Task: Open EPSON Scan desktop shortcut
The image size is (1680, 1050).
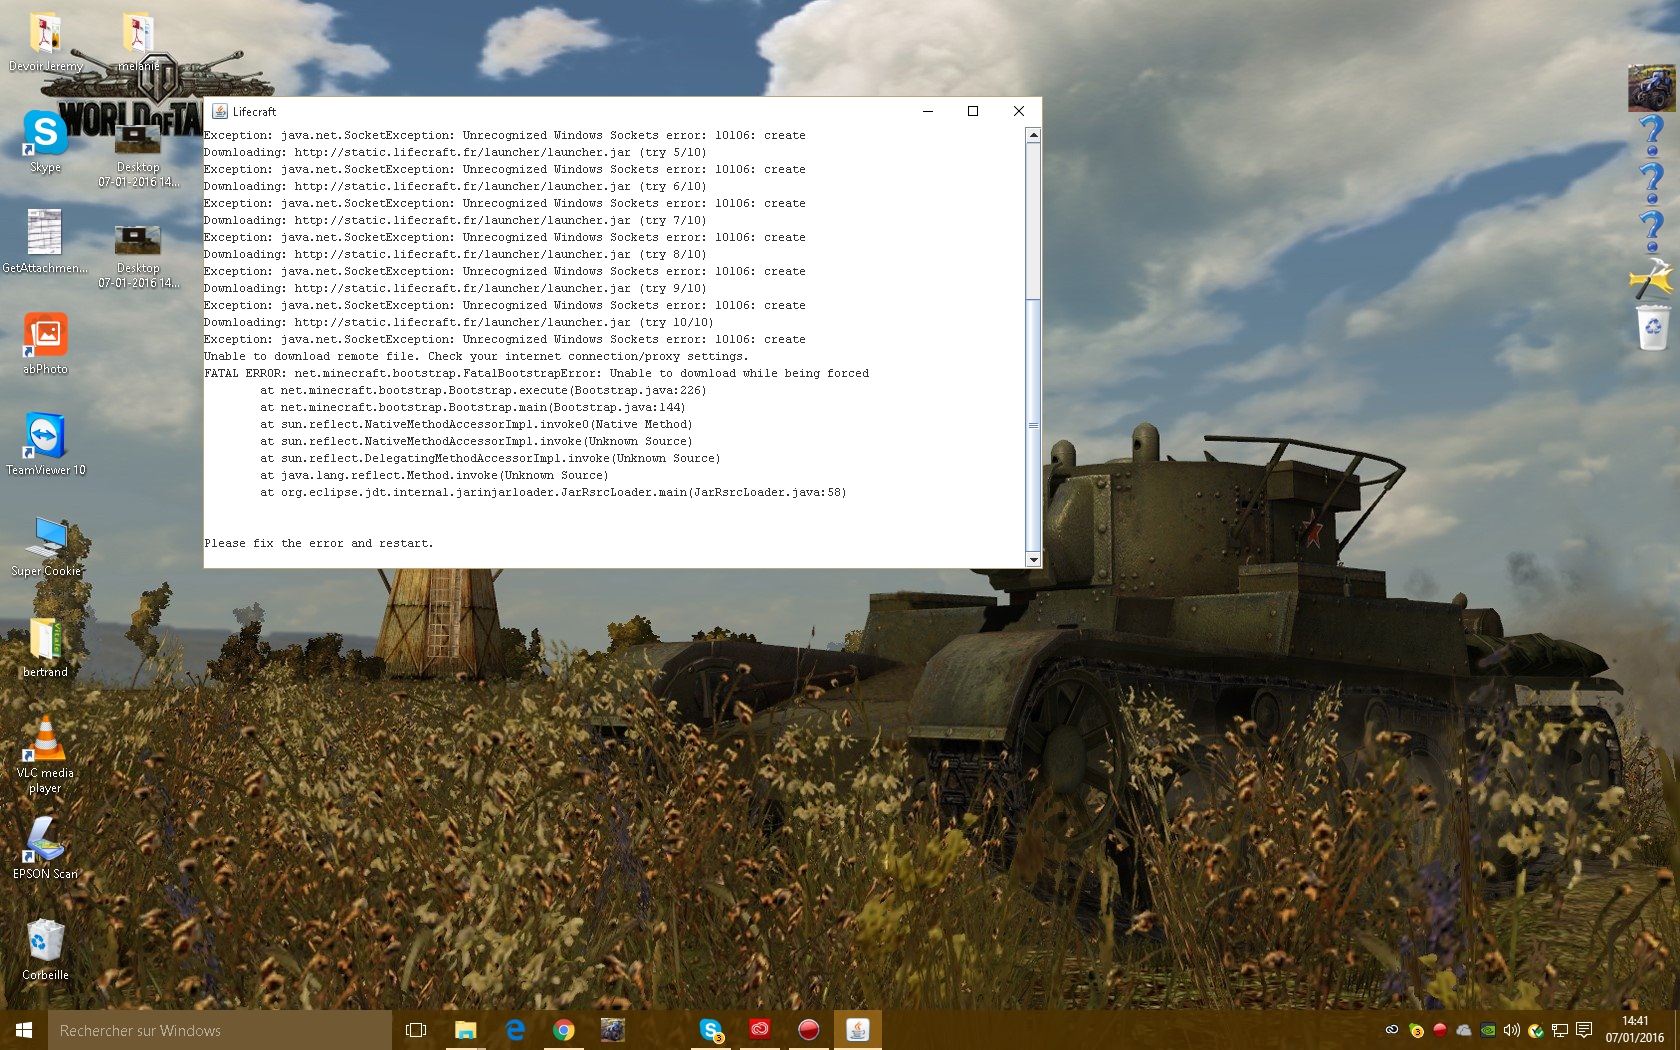Action: tap(45, 849)
